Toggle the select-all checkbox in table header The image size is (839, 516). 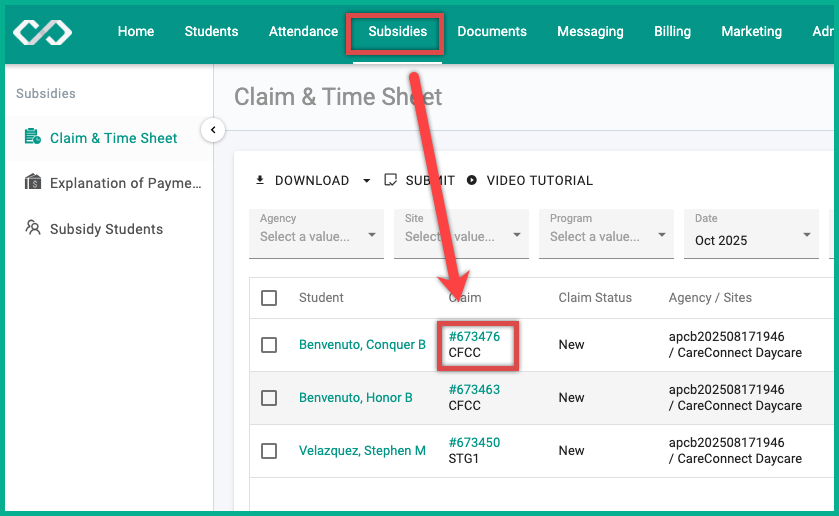pos(269,298)
